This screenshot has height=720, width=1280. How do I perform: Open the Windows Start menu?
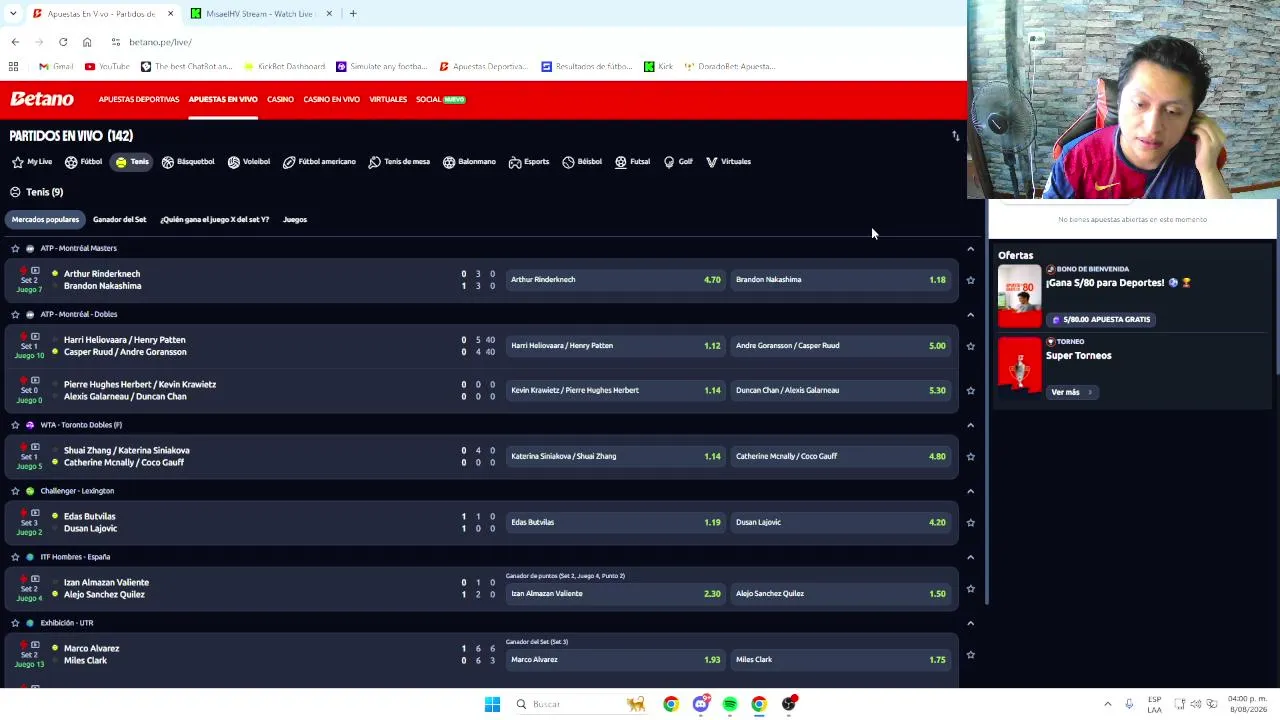tap(492, 704)
